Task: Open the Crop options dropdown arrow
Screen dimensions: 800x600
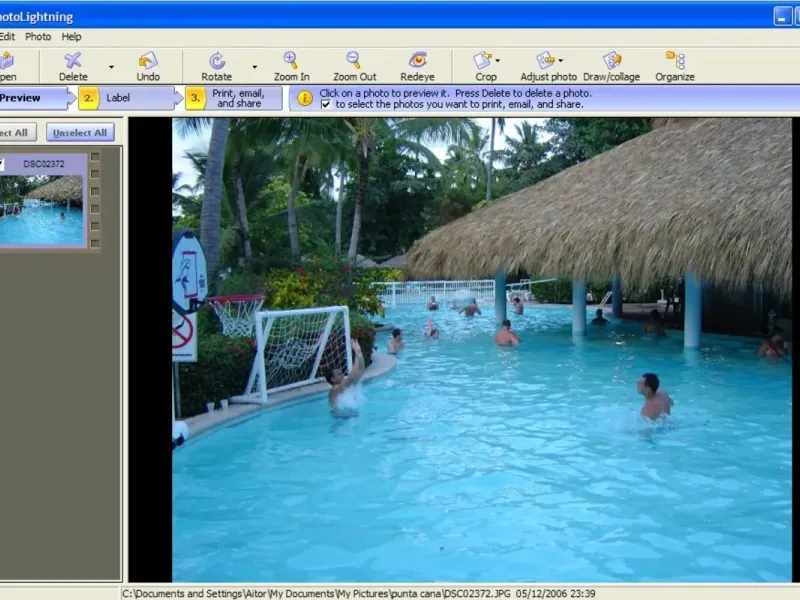Action: pos(498,61)
